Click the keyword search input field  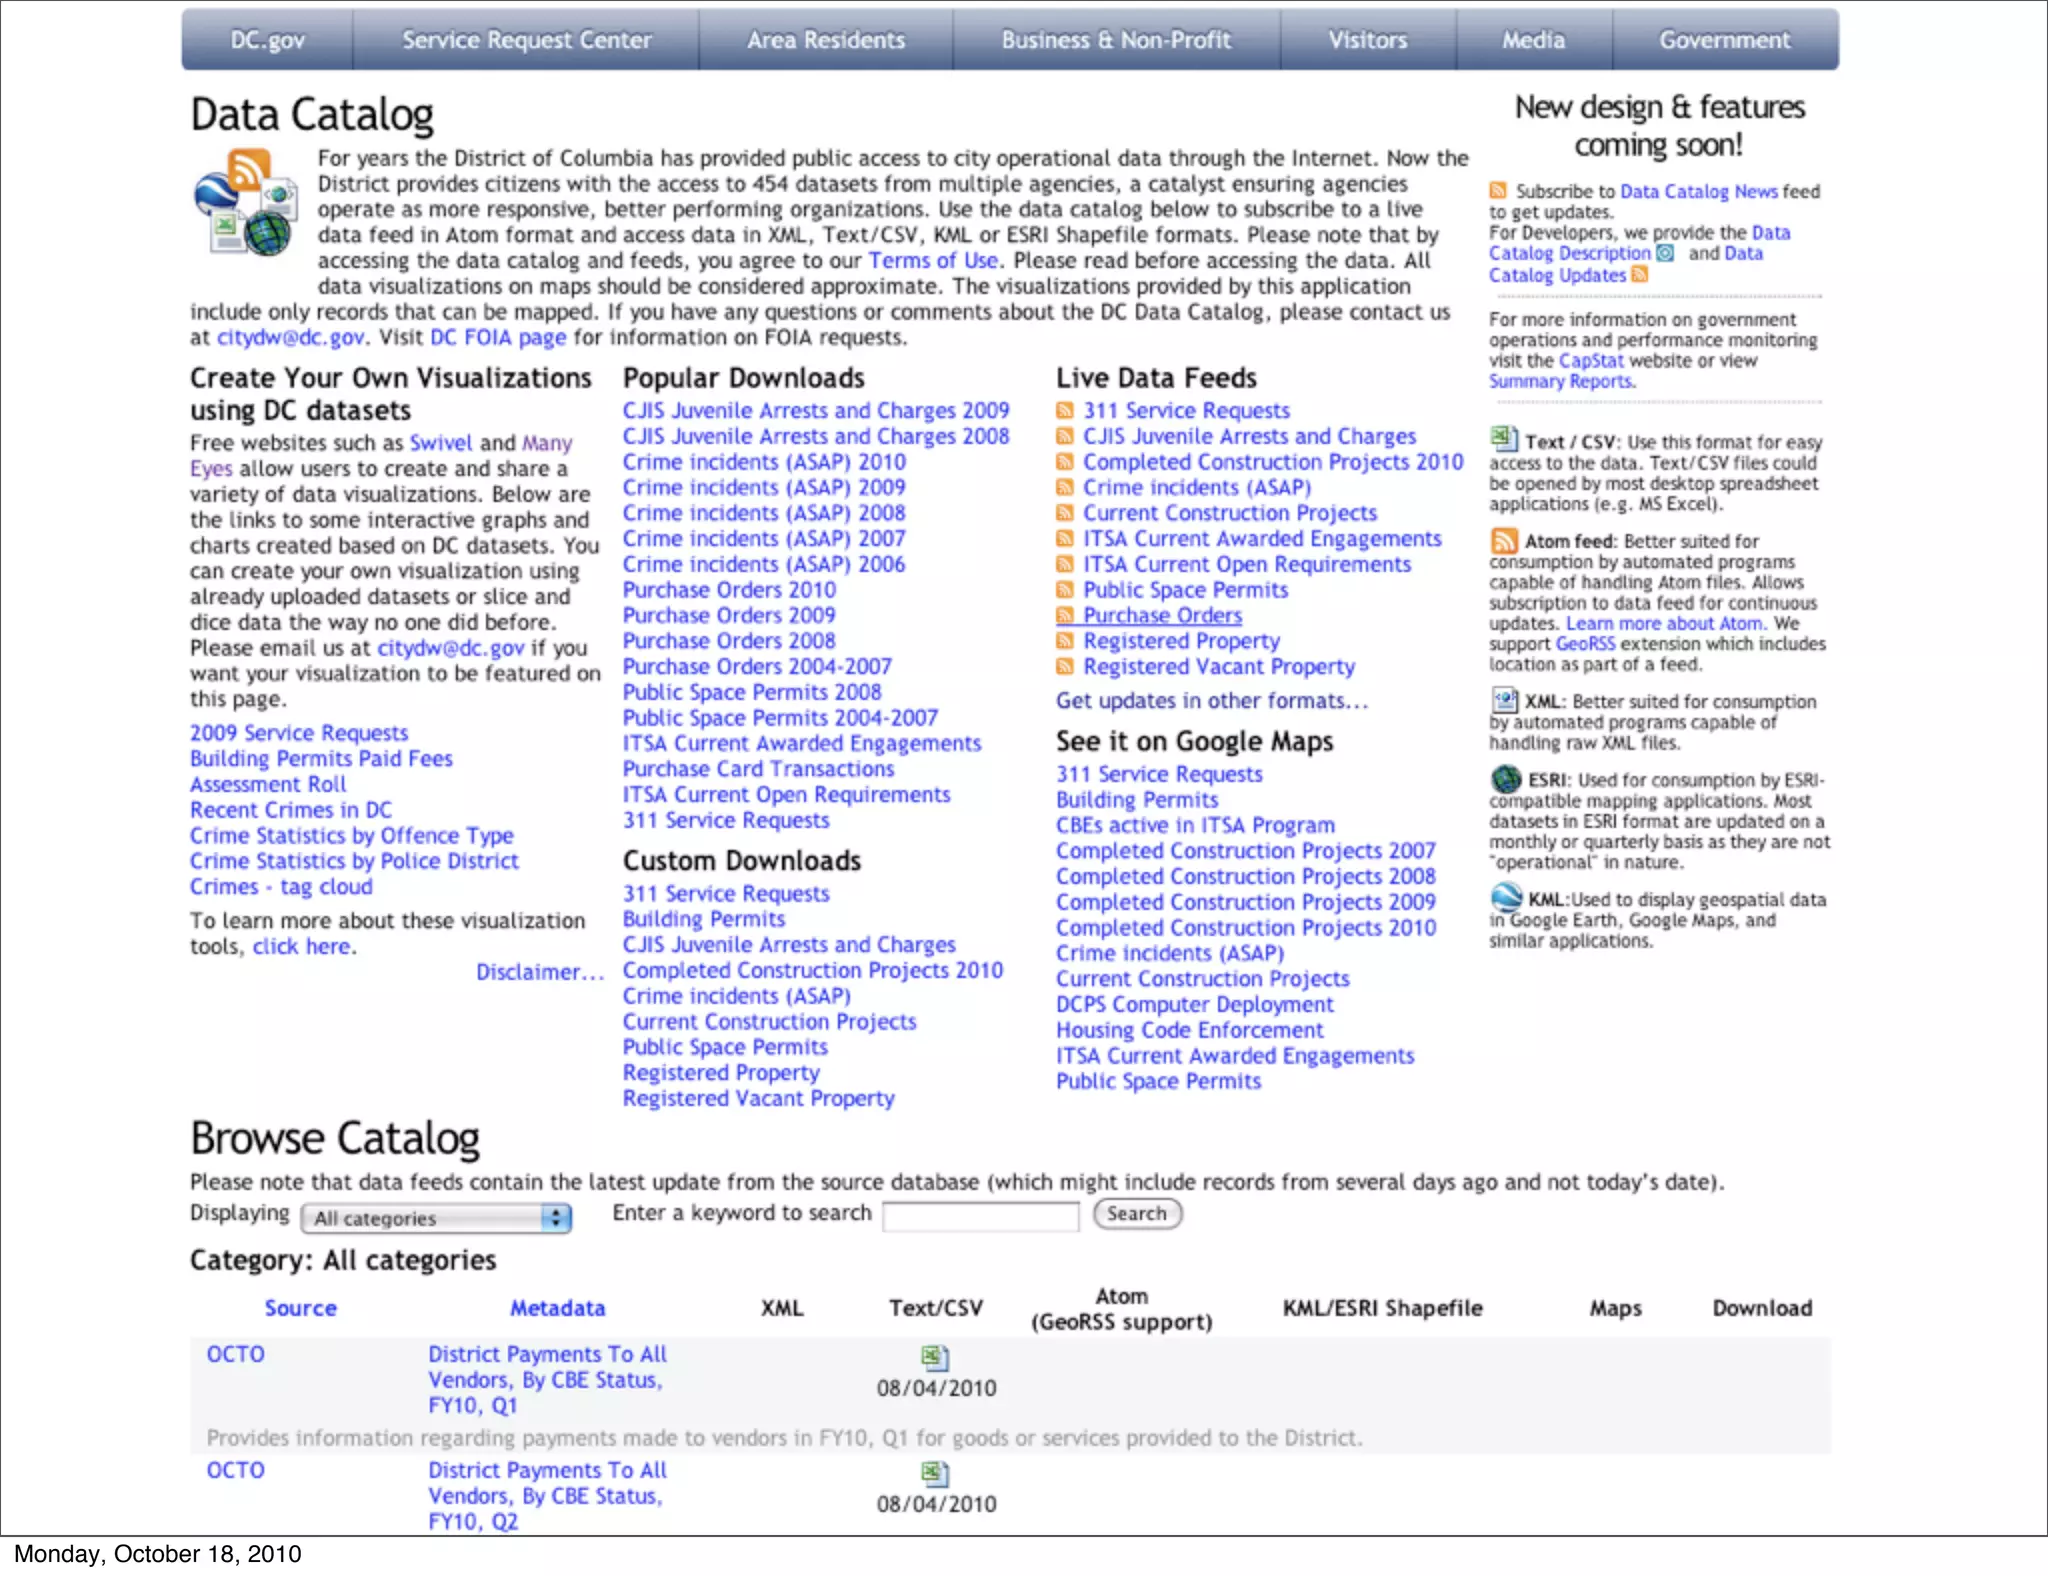(x=980, y=1216)
